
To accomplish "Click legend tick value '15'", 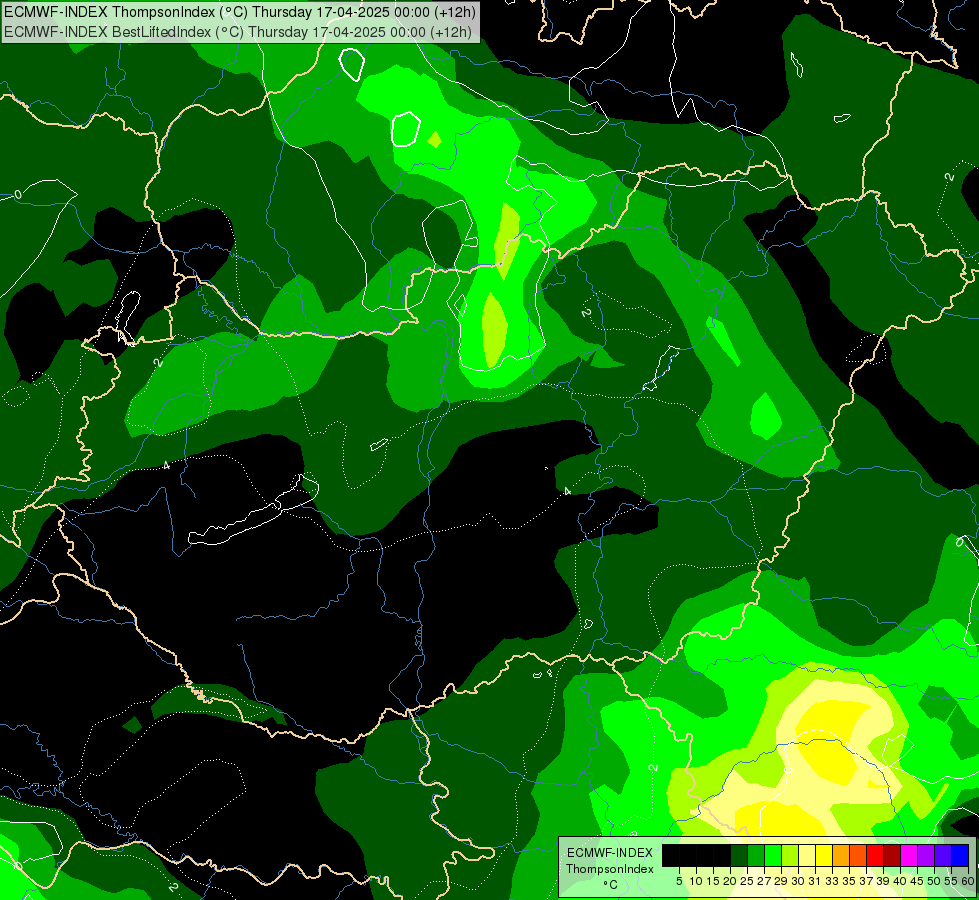I will click(713, 881).
